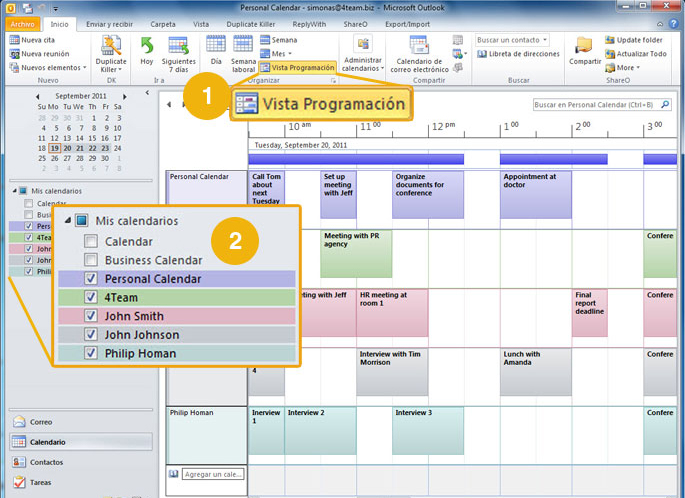Screen dimensions: 685x498
Task: Collapse Mis calendarios group in sidebar
Action: point(15,191)
